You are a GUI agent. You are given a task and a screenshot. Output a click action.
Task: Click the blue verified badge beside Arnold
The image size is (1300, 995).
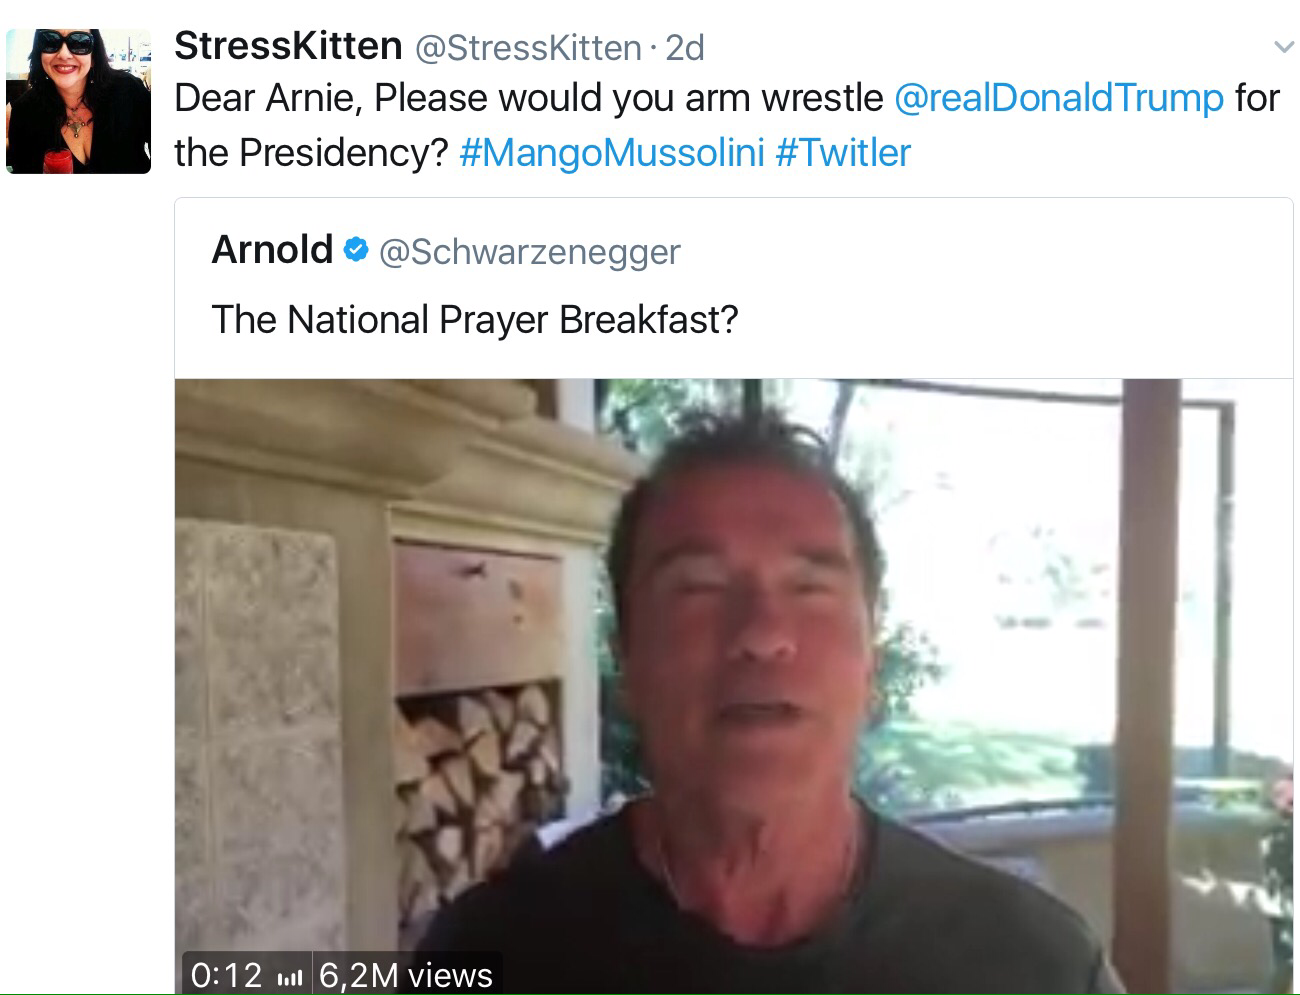355,250
